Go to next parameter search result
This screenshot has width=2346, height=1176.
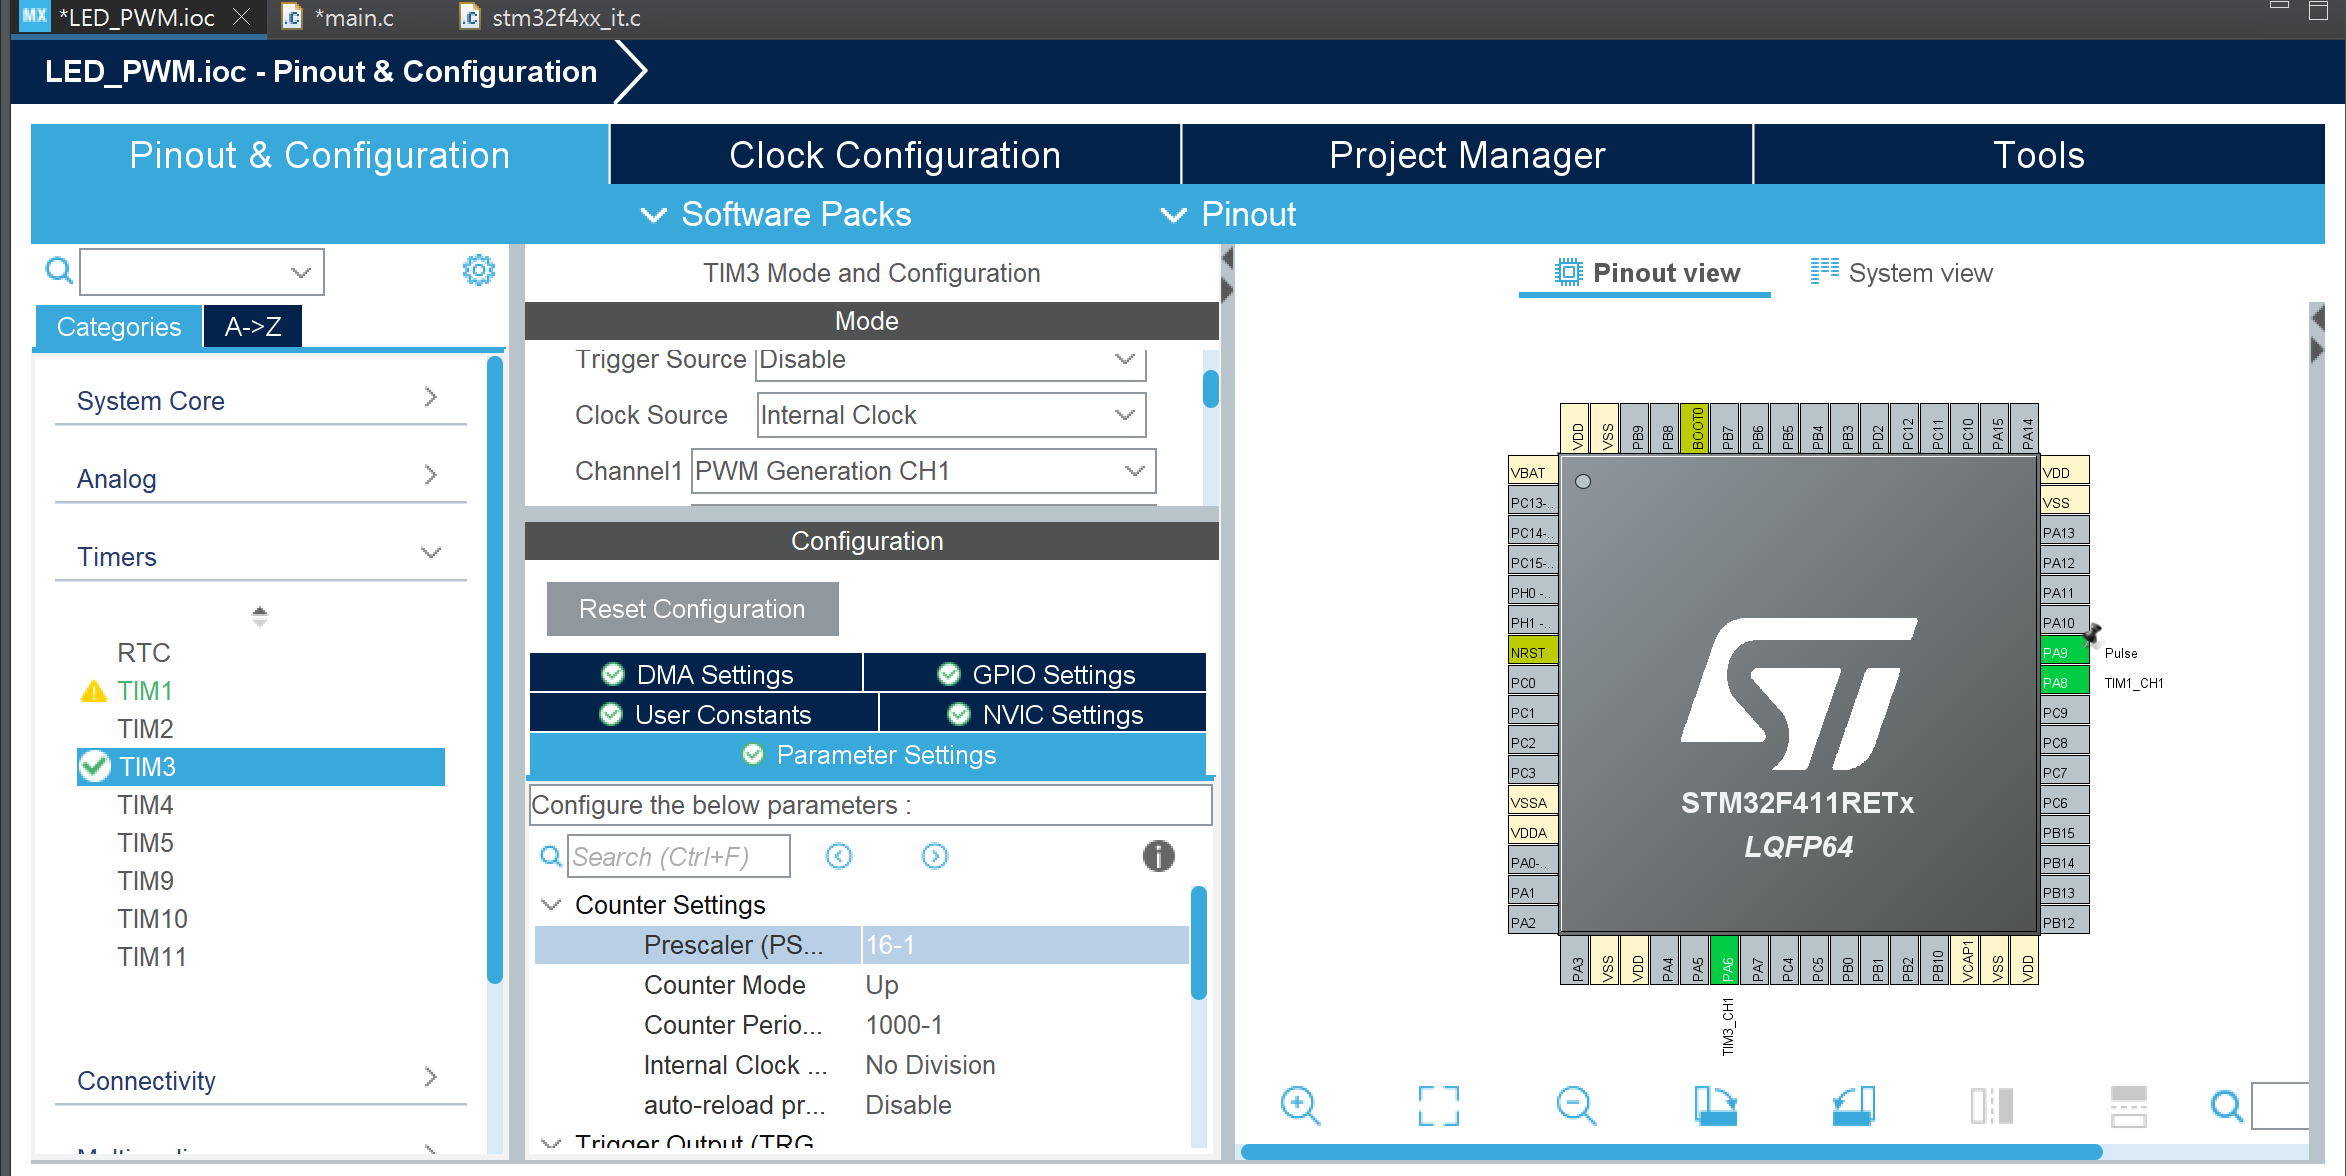coord(934,856)
